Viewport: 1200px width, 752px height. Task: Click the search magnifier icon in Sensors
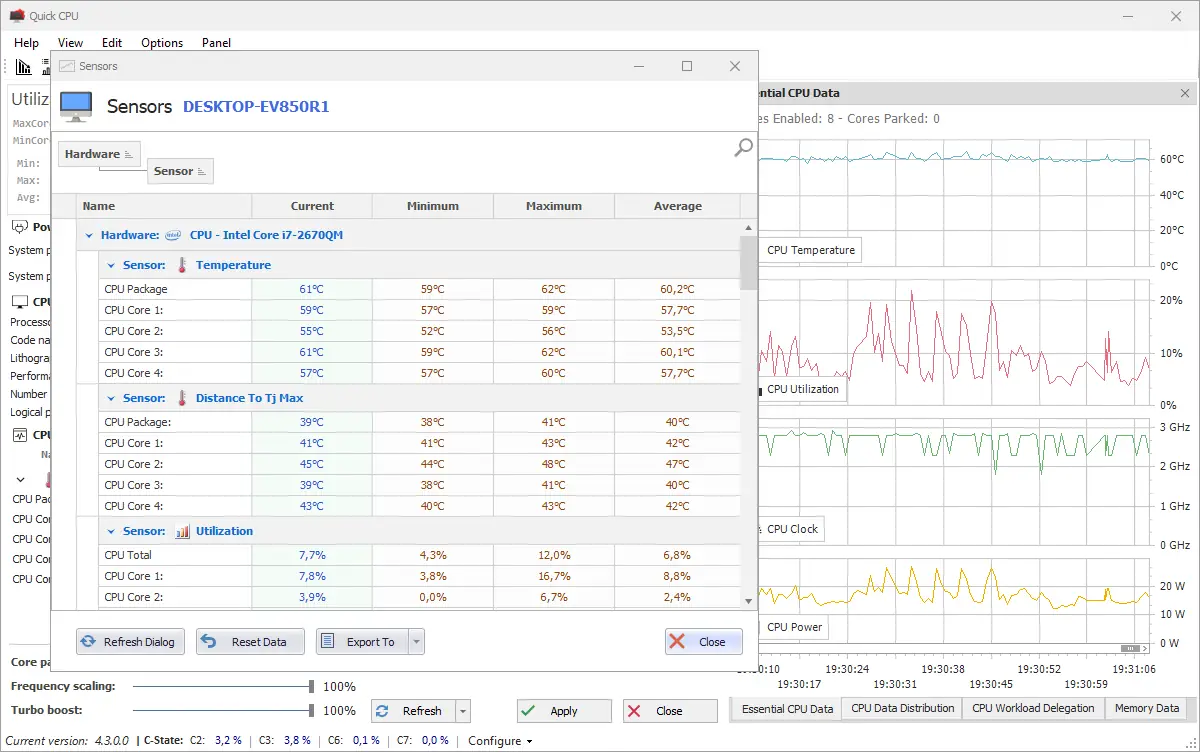pyautogui.click(x=743, y=148)
